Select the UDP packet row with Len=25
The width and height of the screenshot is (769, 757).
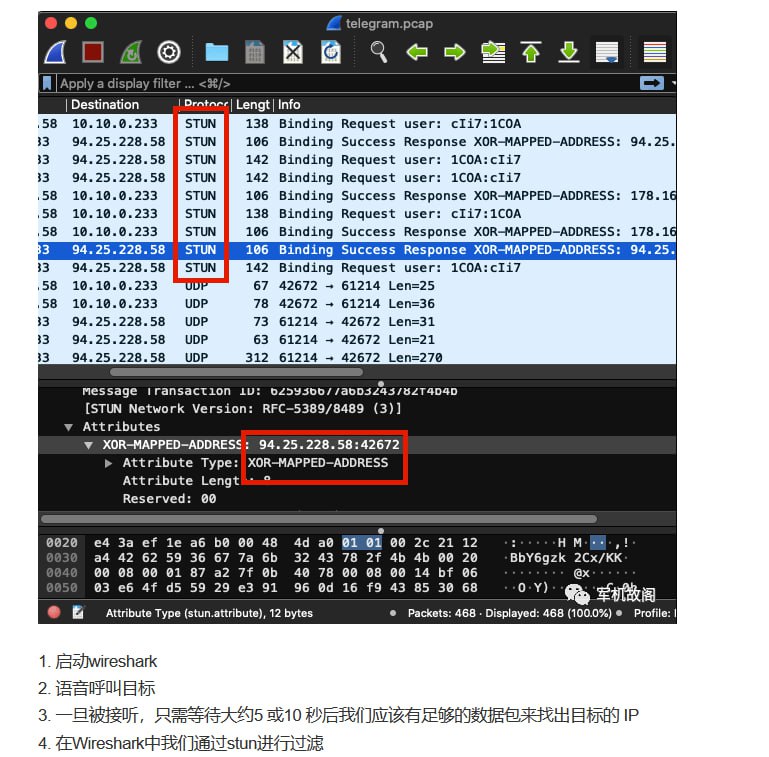coord(357,286)
